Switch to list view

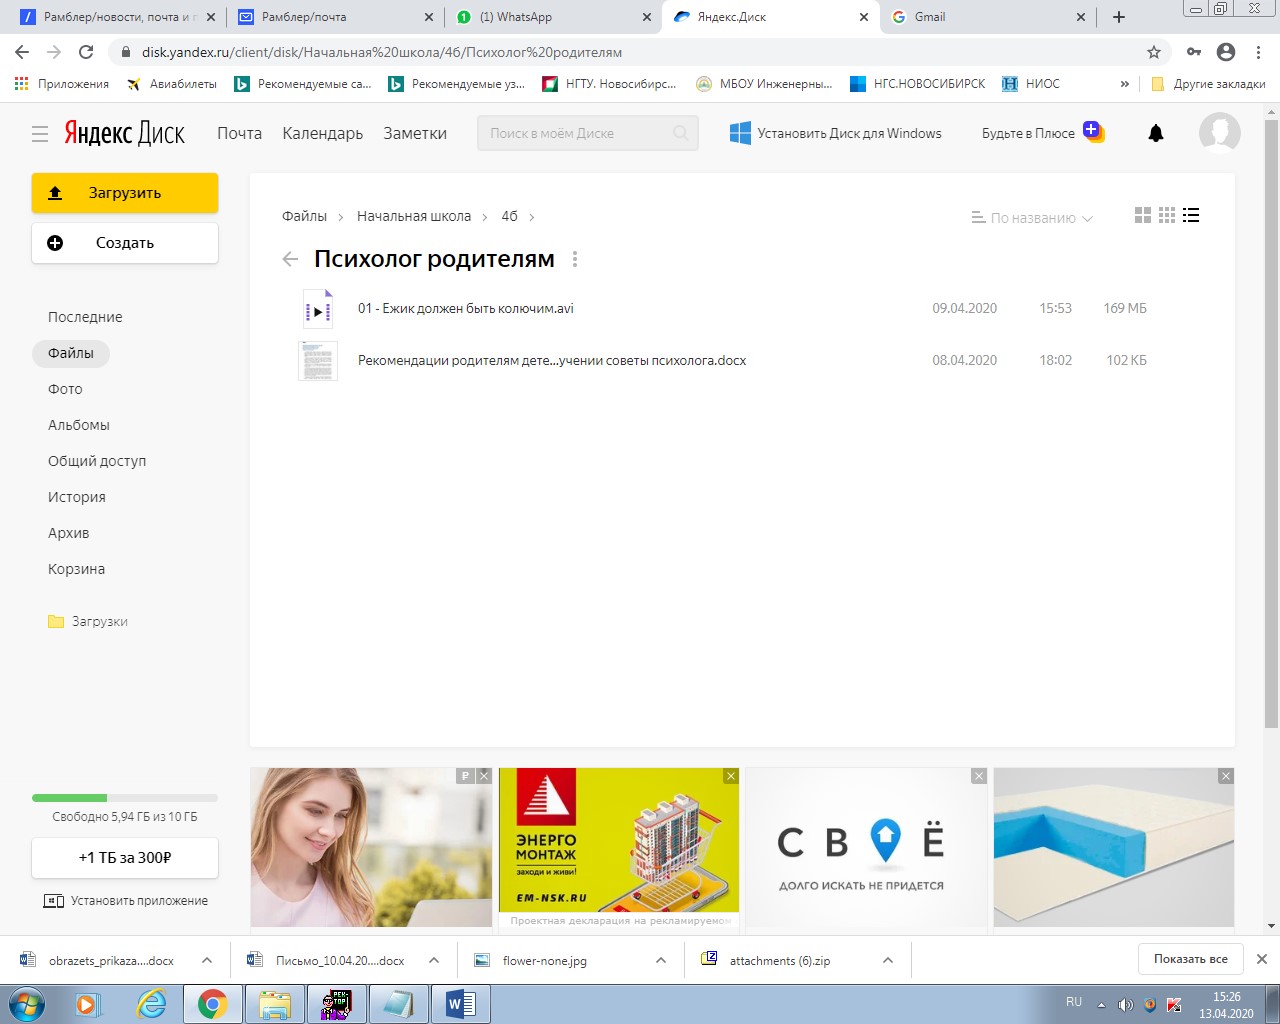click(1191, 216)
